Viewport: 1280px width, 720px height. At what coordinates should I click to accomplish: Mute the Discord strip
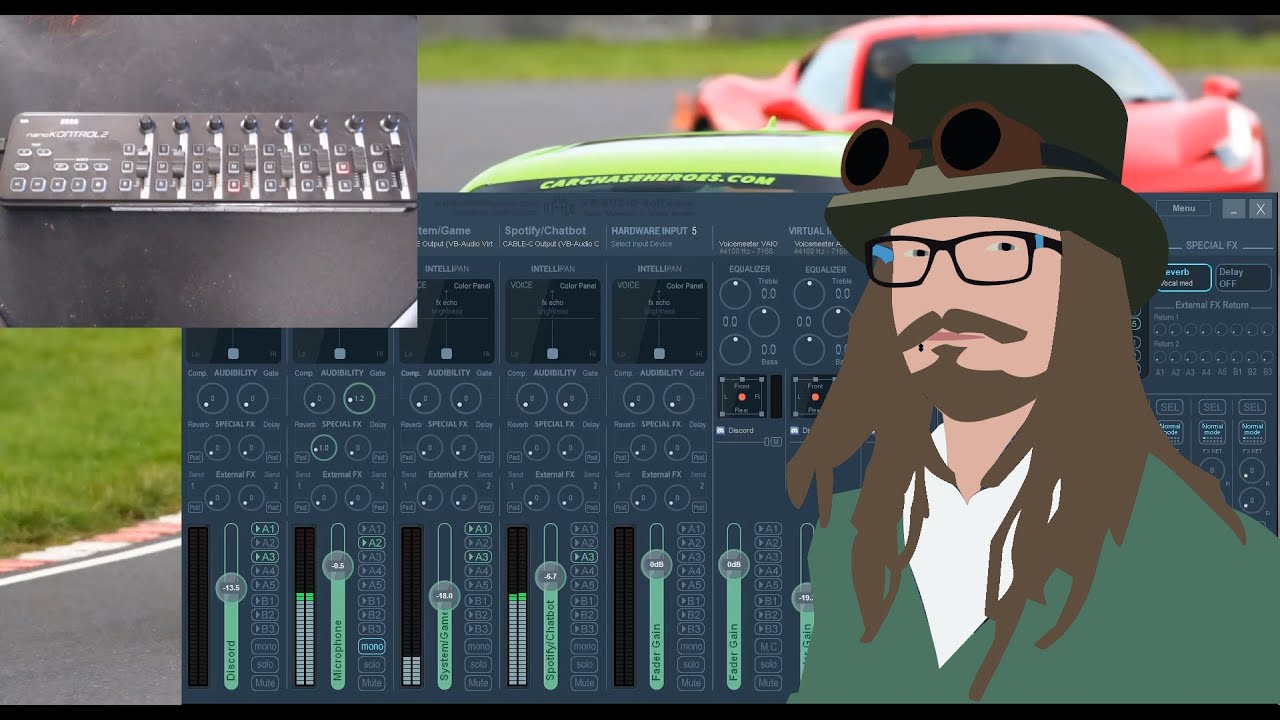(x=265, y=683)
